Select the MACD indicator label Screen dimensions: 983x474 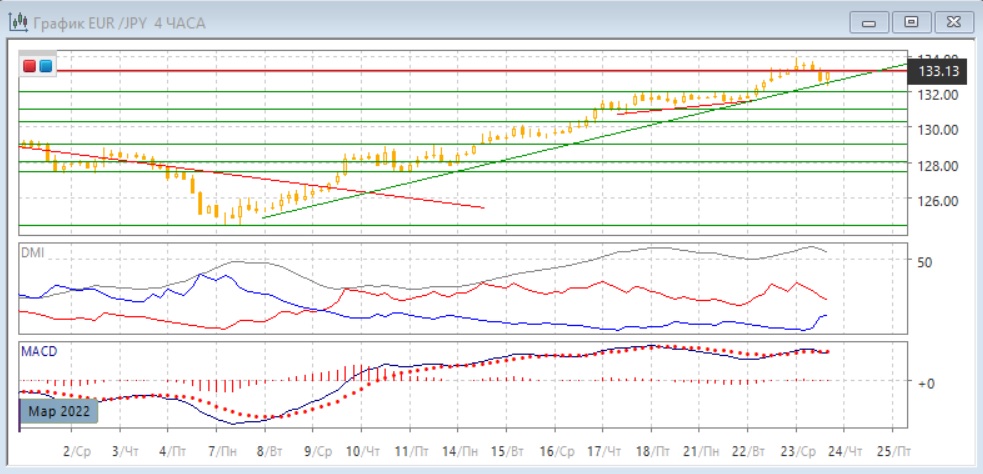[x=39, y=351]
